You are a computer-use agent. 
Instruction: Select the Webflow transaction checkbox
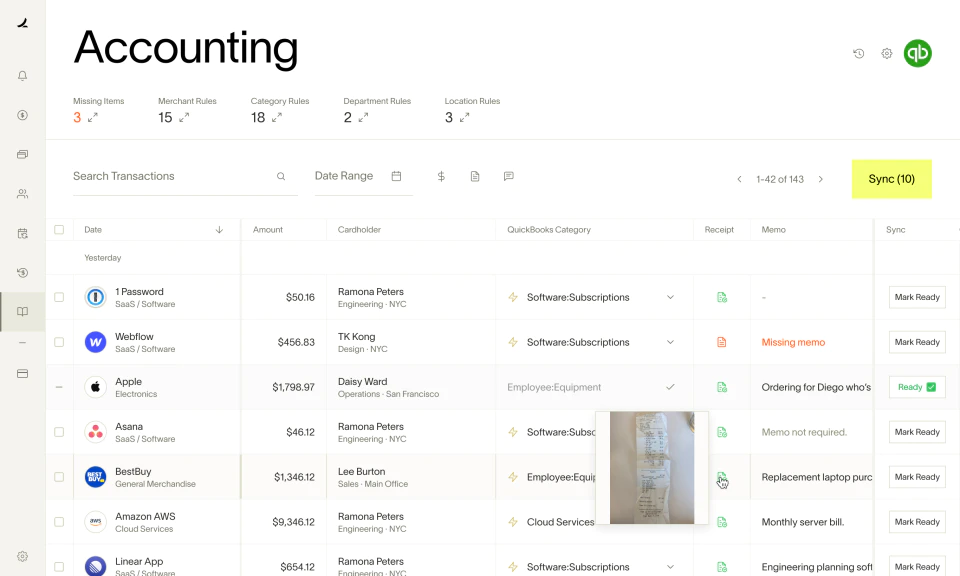coord(59,342)
